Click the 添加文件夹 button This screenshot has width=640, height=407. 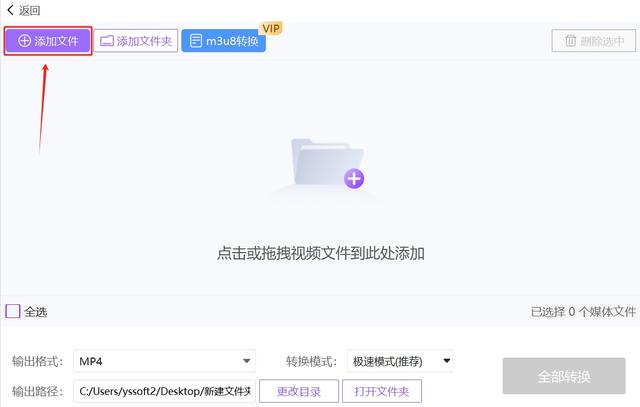tap(136, 41)
